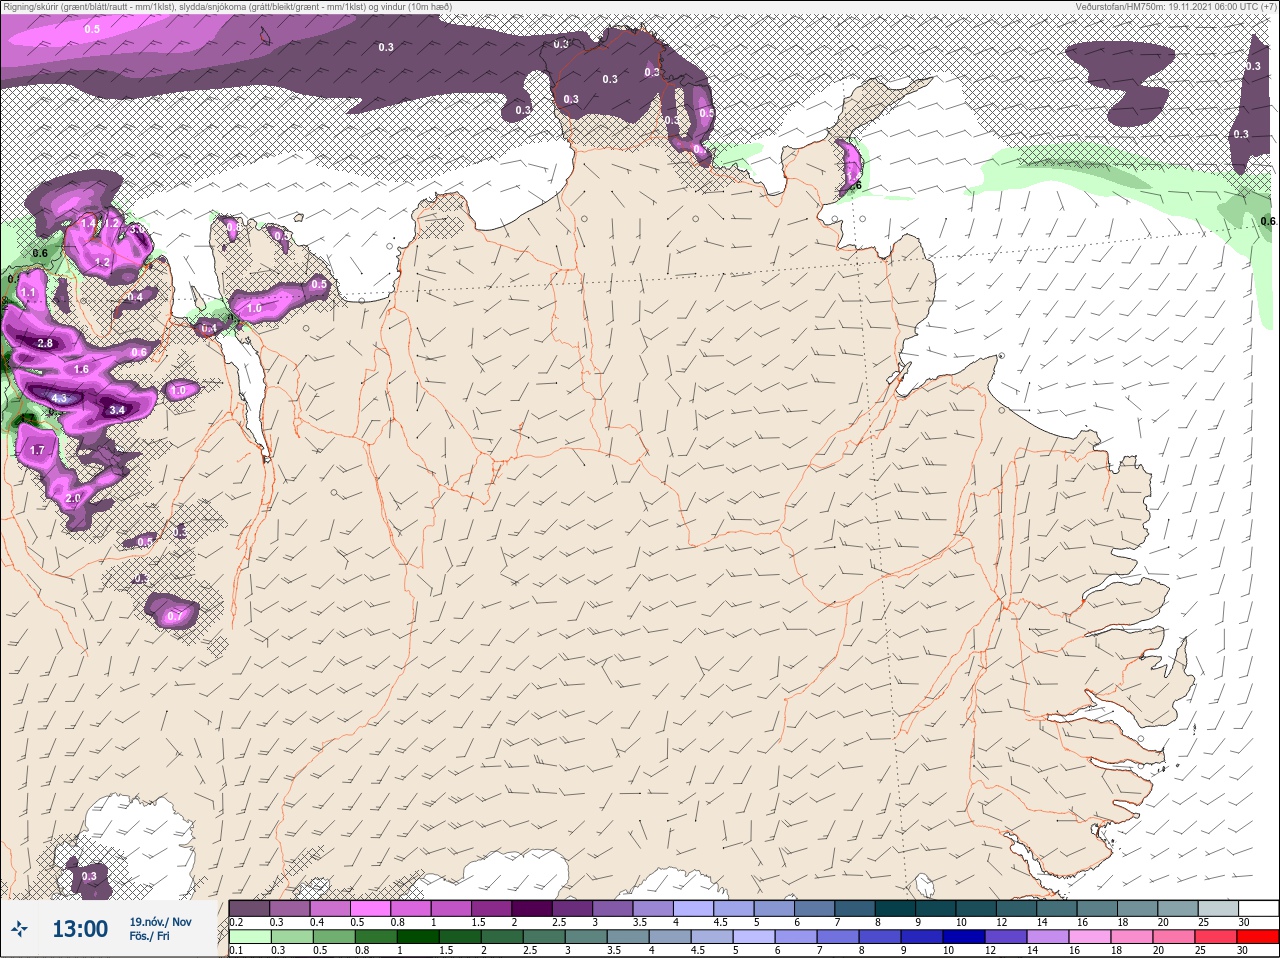Pick the upper scale swatch between 0.2 and 0.3

tap(249, 908)
